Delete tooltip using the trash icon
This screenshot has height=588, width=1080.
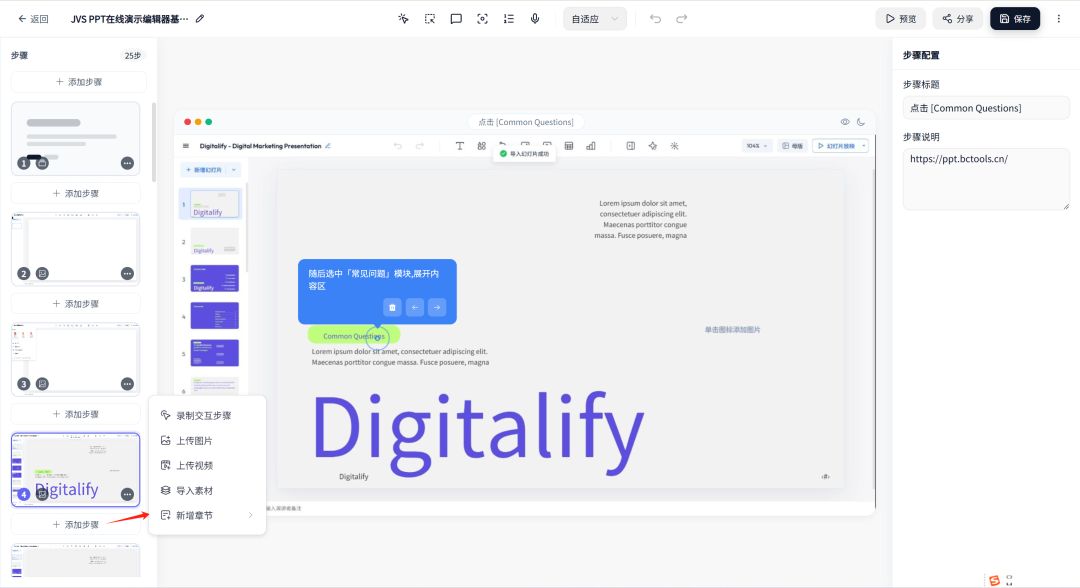392,307
